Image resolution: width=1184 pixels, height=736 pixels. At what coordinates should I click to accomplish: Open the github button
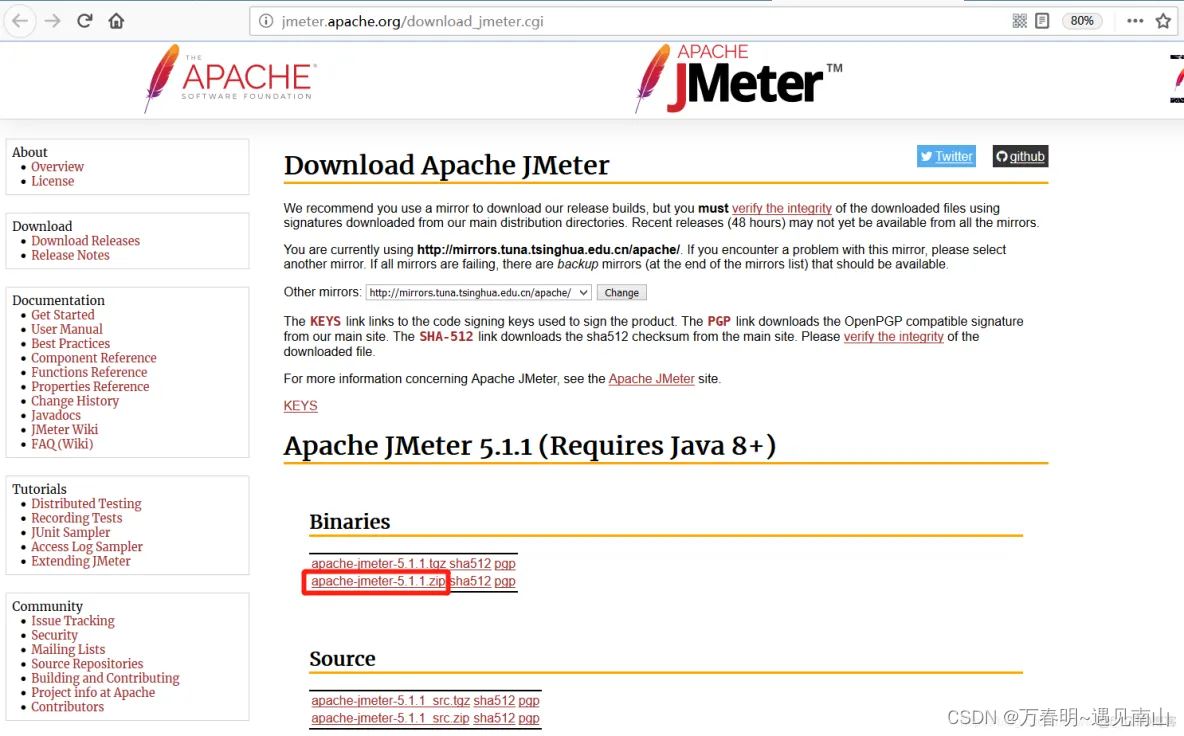pos(1020,156)
